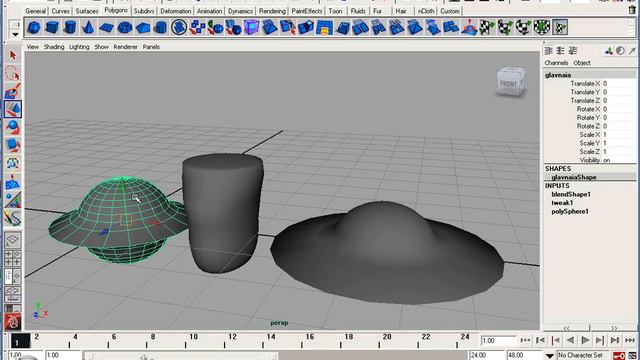Screen dimensions: 640x360
Task: Click the automatic mapping checker shield icon
Action: point(542,27)
